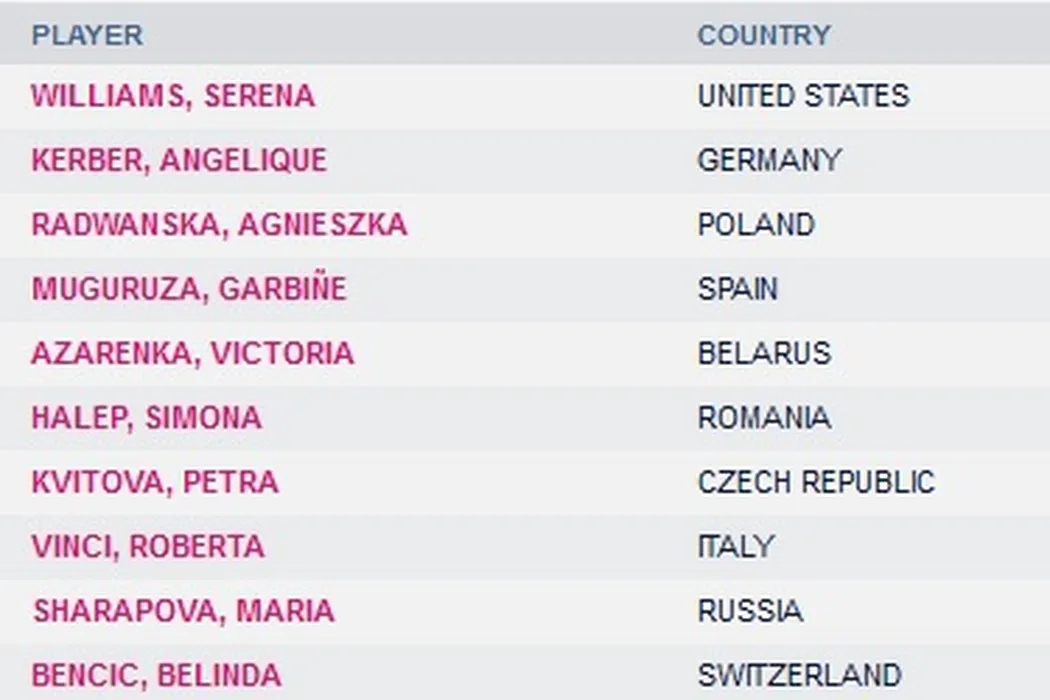Image resolution: width=1050 pixels, height=700 pixels.
Task: Select the Czech Republic country cell
Action: tap(815, 482)
